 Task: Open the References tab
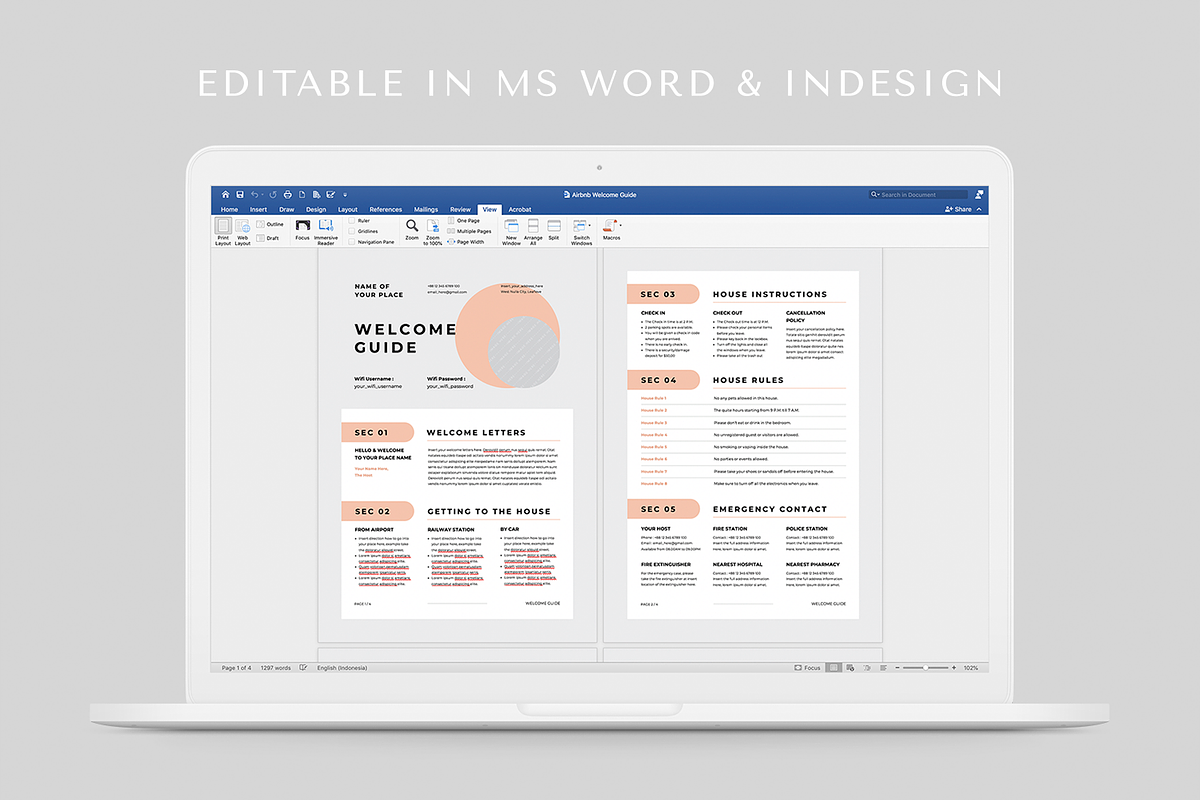[386, 210]
